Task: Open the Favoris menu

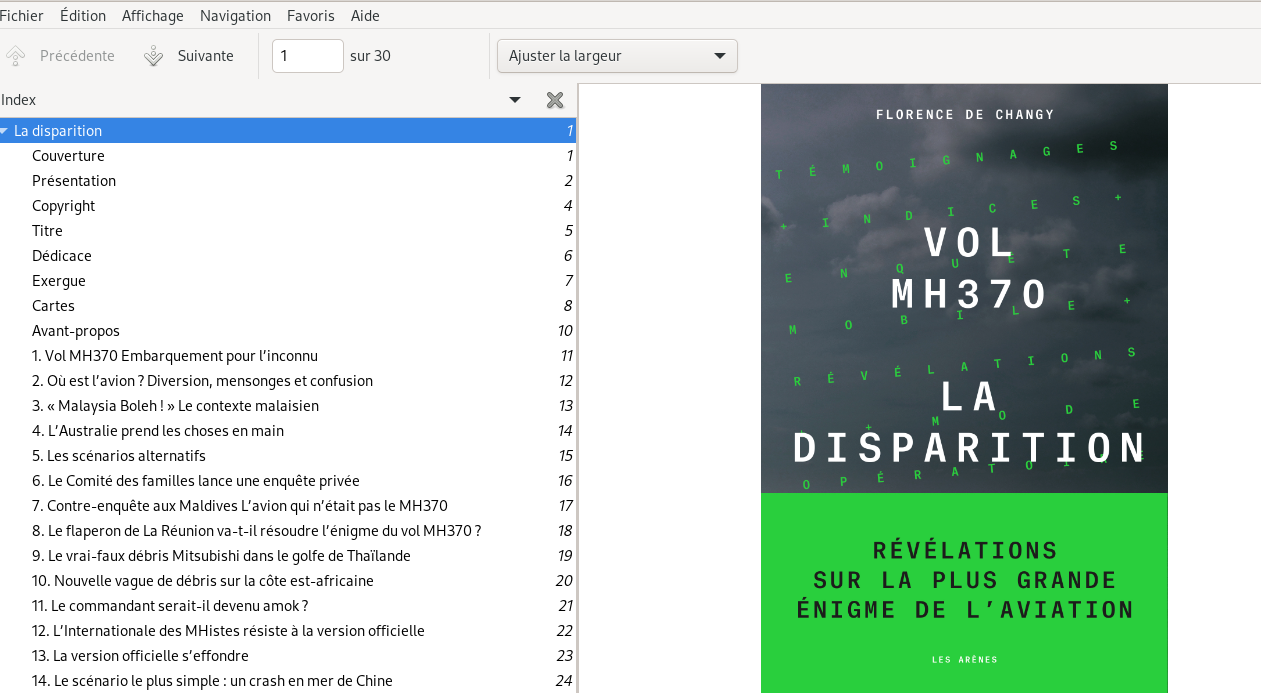Action: [x=311, y=15]
